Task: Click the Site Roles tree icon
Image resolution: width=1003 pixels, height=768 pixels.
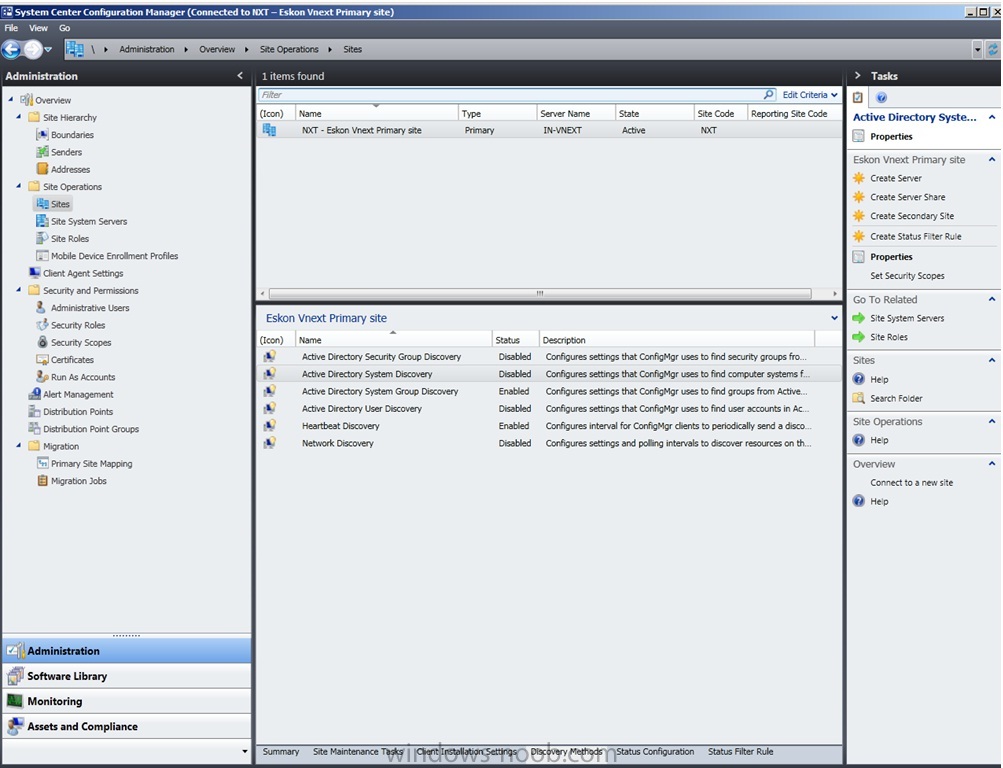Action: click(x=42, y=238)
